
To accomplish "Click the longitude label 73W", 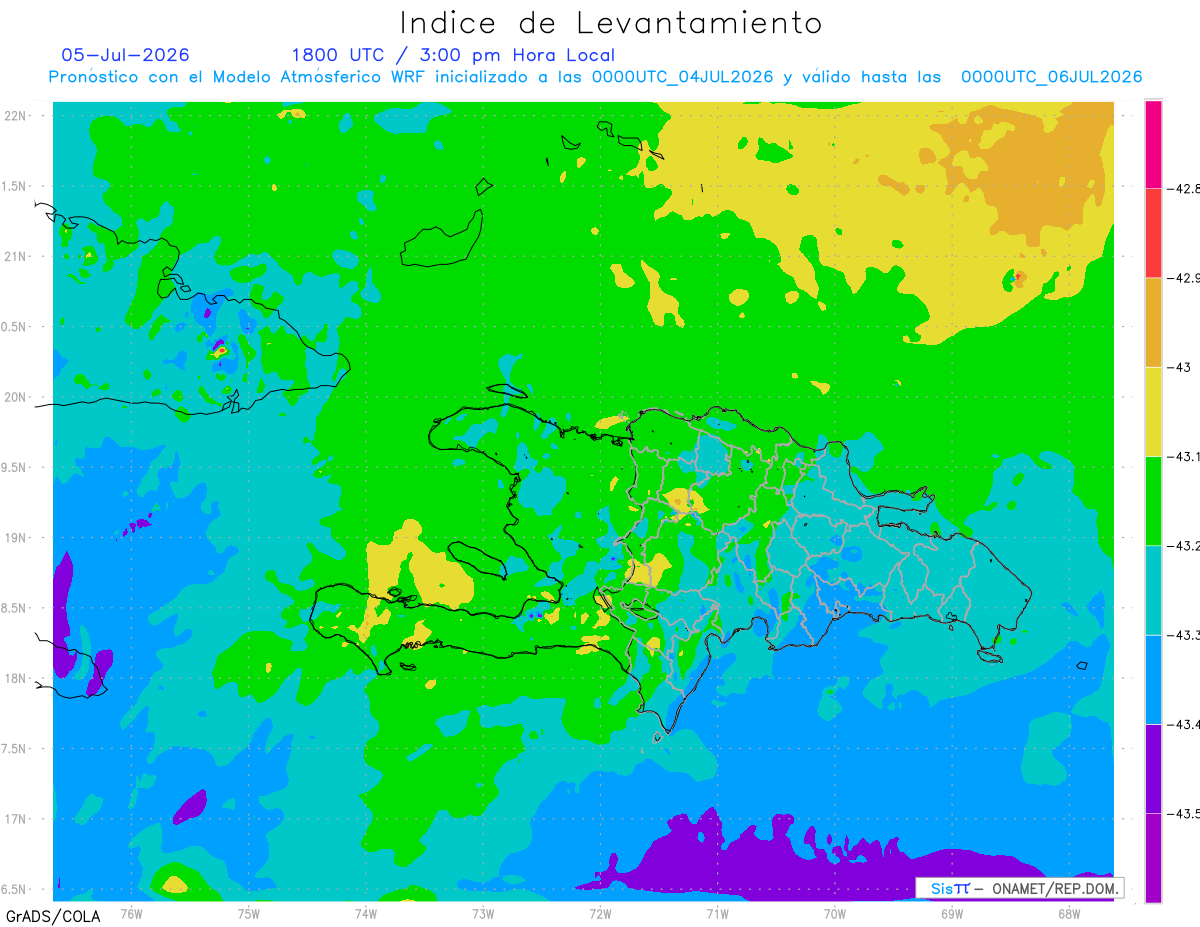I will 483,912.
